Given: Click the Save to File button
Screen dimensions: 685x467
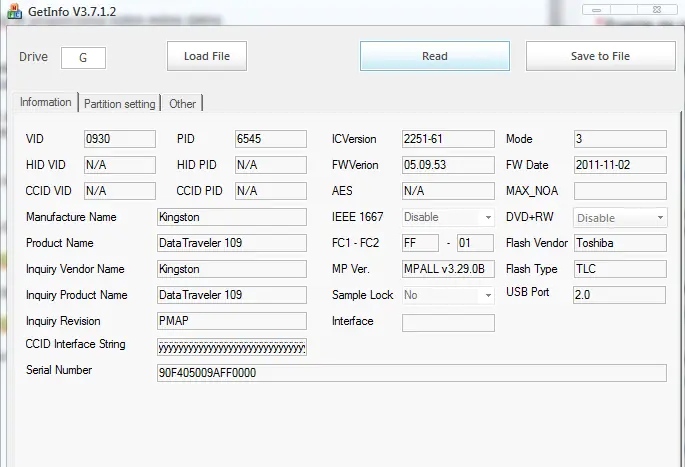Looking at the screenshot, I should pyautogui.click(x=600, y=56).
